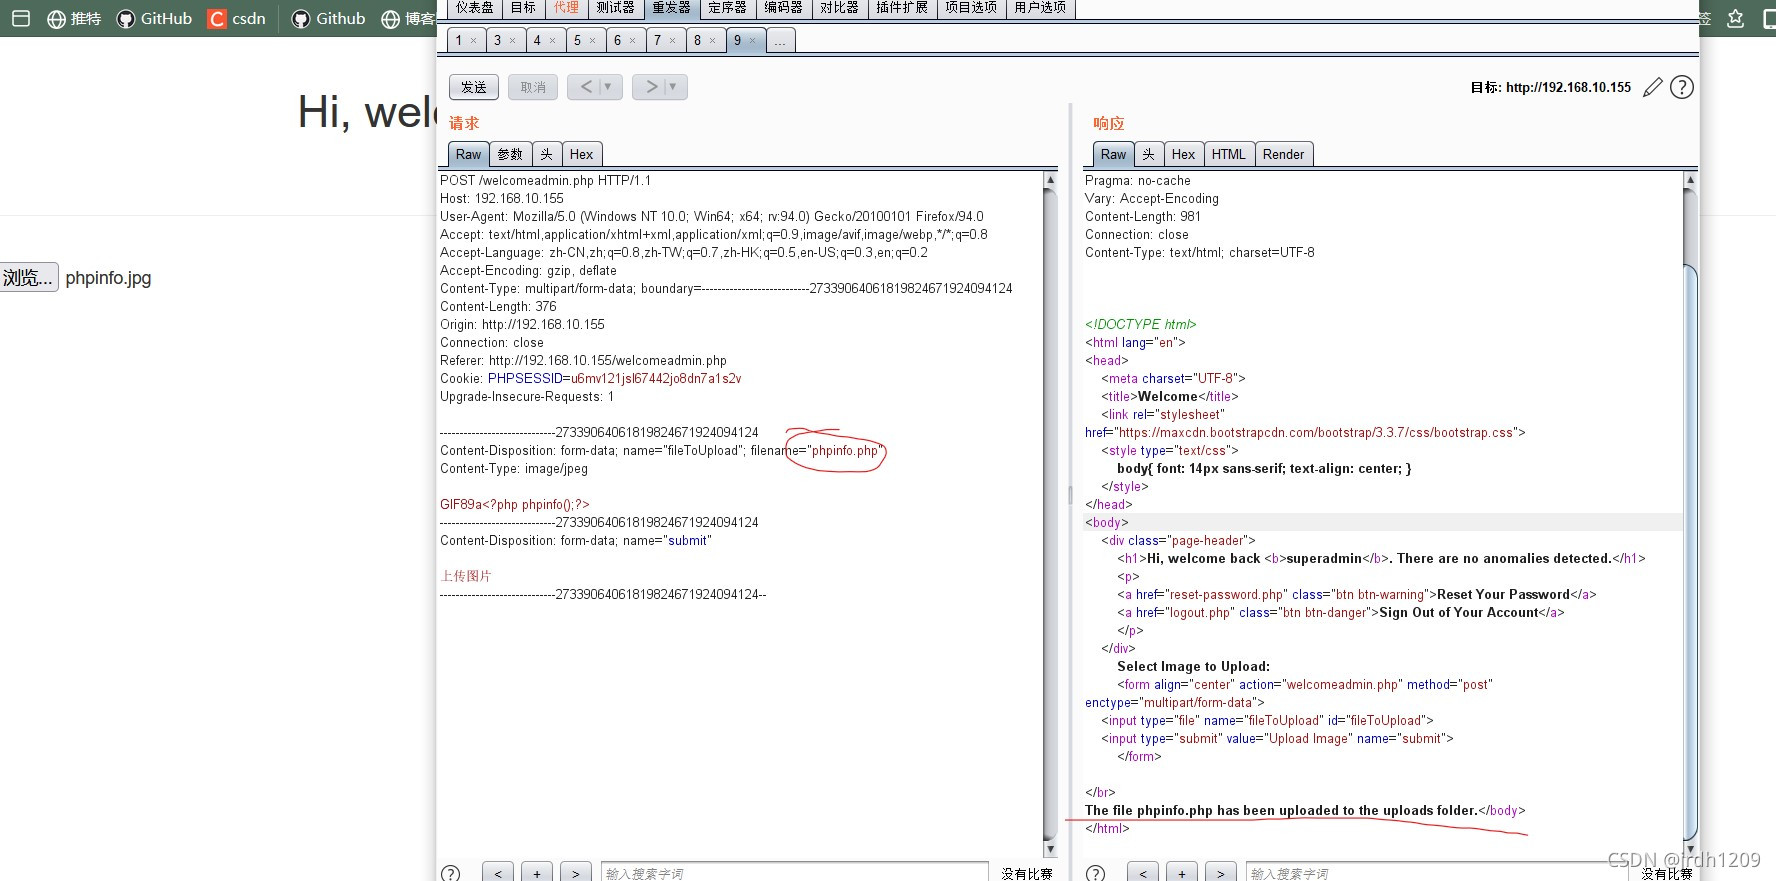
Task: Click the response pane vertical scrollbar
Action: 1690,514
